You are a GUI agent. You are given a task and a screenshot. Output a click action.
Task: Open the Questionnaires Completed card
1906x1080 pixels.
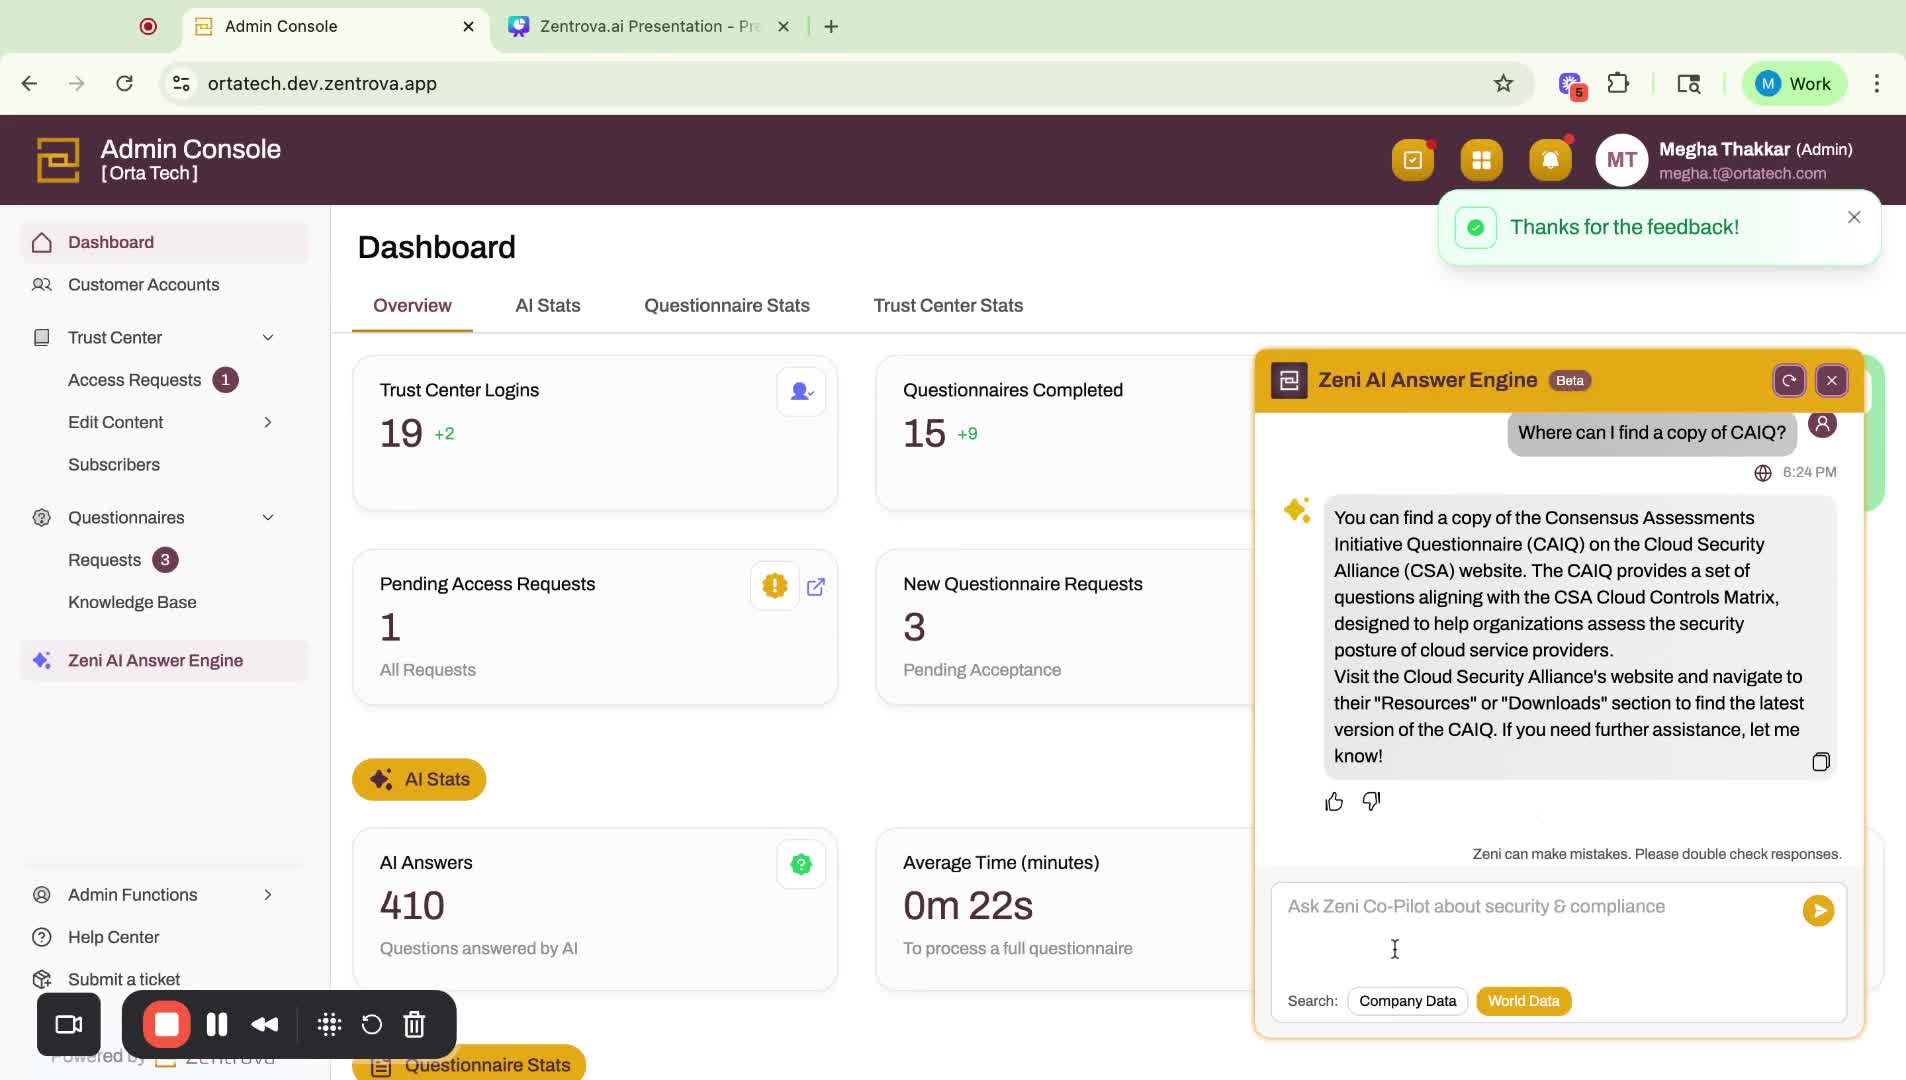(x=1064, y=433)
